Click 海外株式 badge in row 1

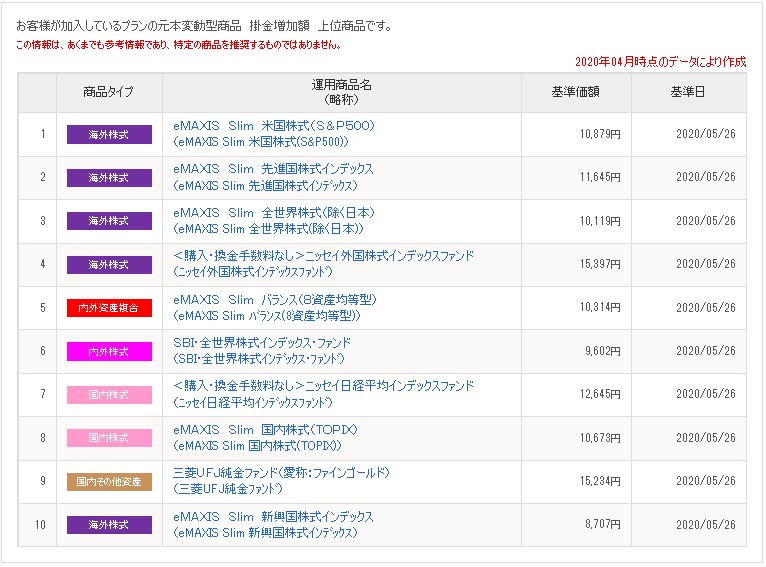tap(109, 134)
